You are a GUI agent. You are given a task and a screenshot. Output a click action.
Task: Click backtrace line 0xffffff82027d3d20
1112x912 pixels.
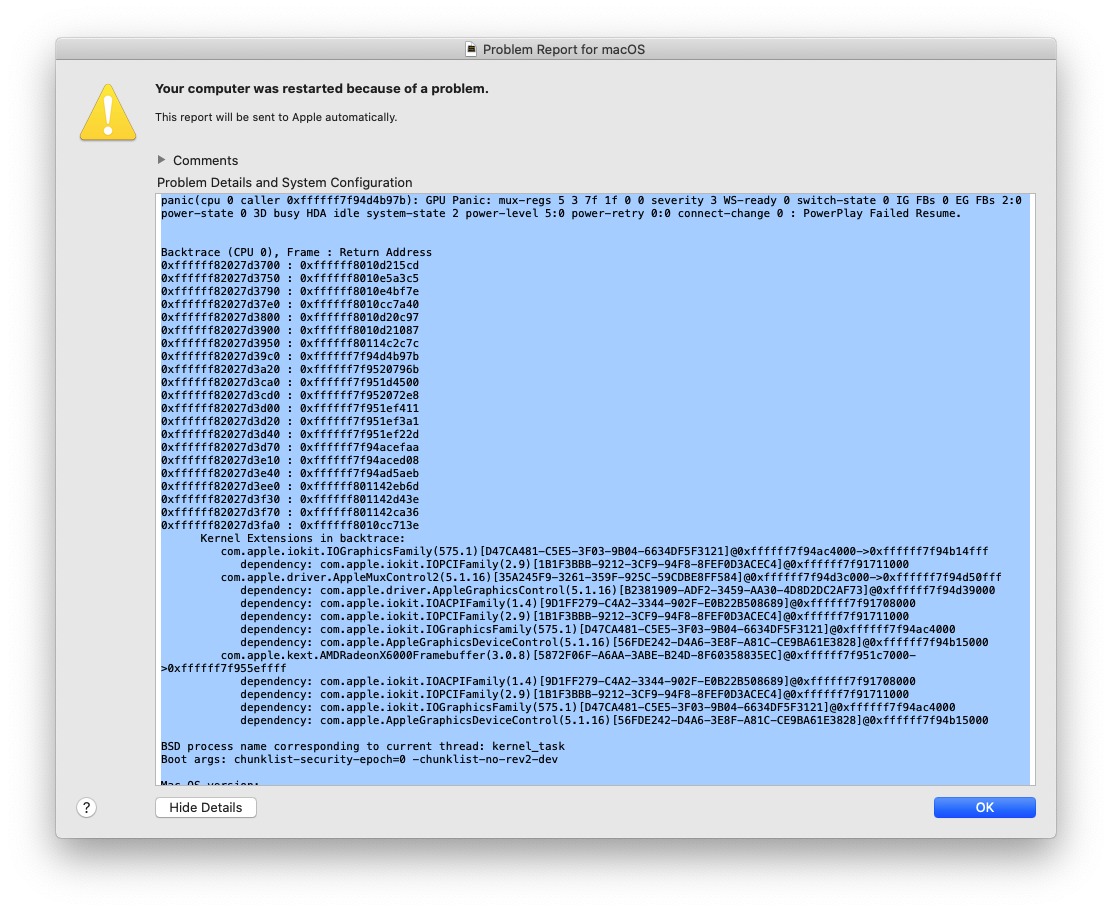click(x=290, y=421)
